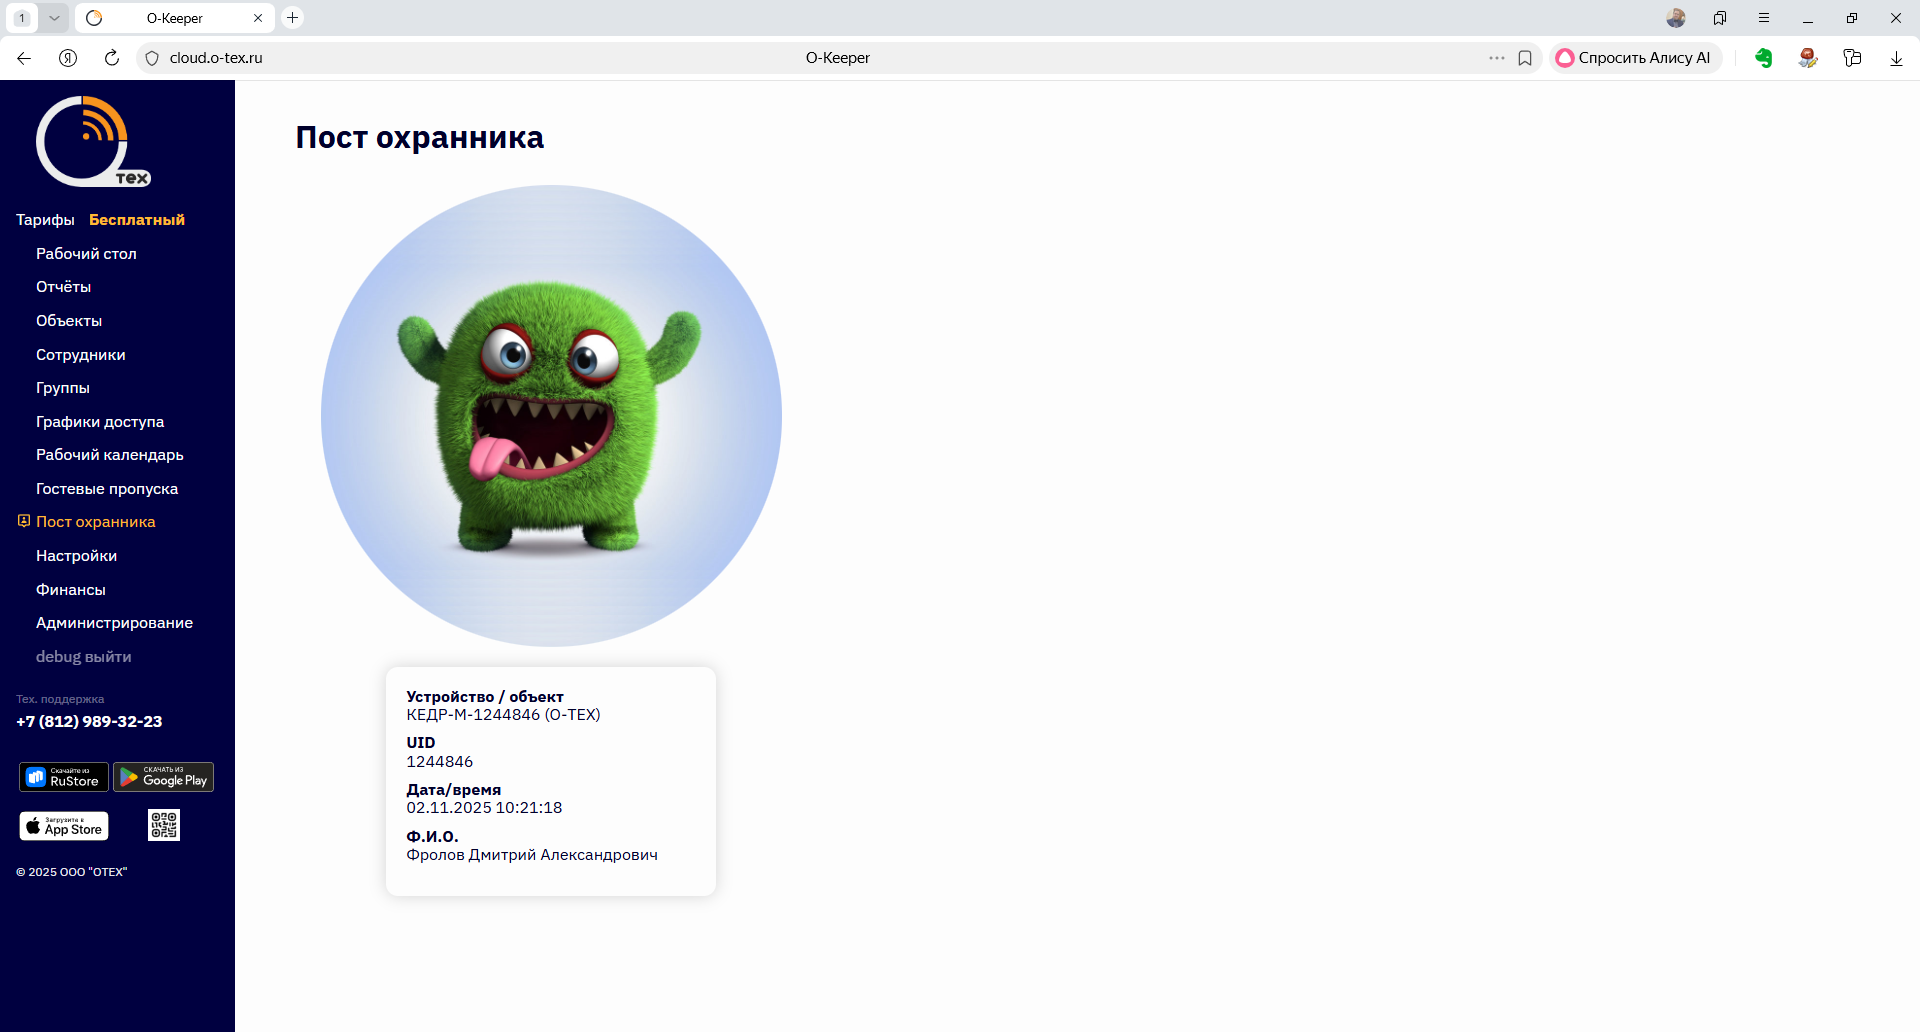Screen dimensions: 1920x1032
Task: Open the Google Play store badge
Action: coord(163,777)
